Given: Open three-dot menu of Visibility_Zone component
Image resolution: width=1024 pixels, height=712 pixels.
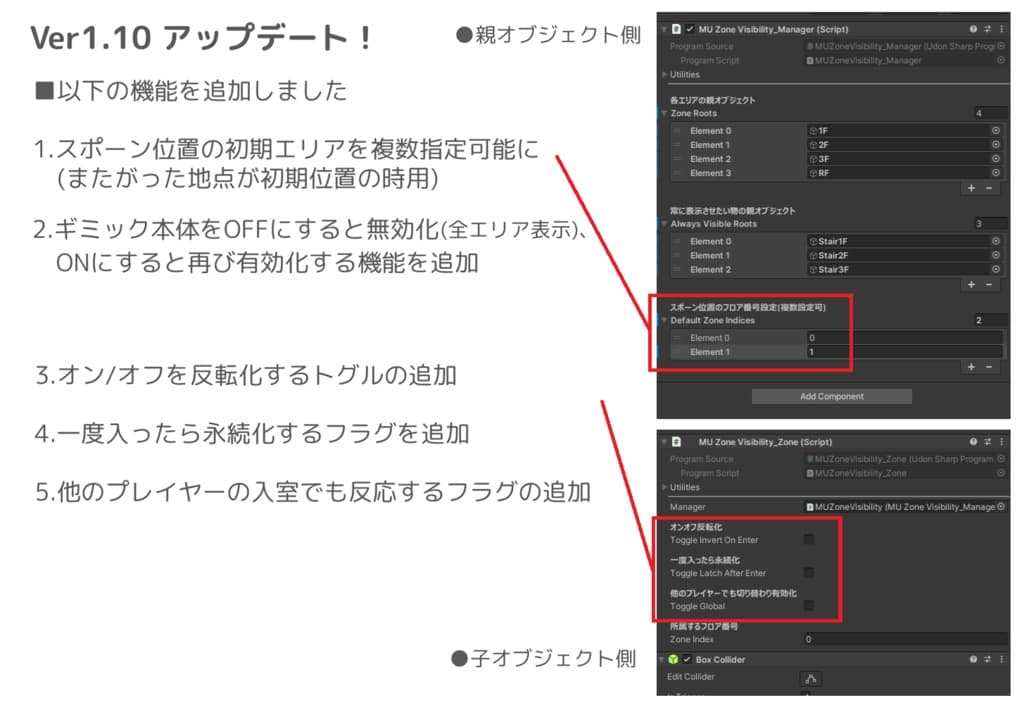Looking at the screenshot, I should (x=1001, y=442).
